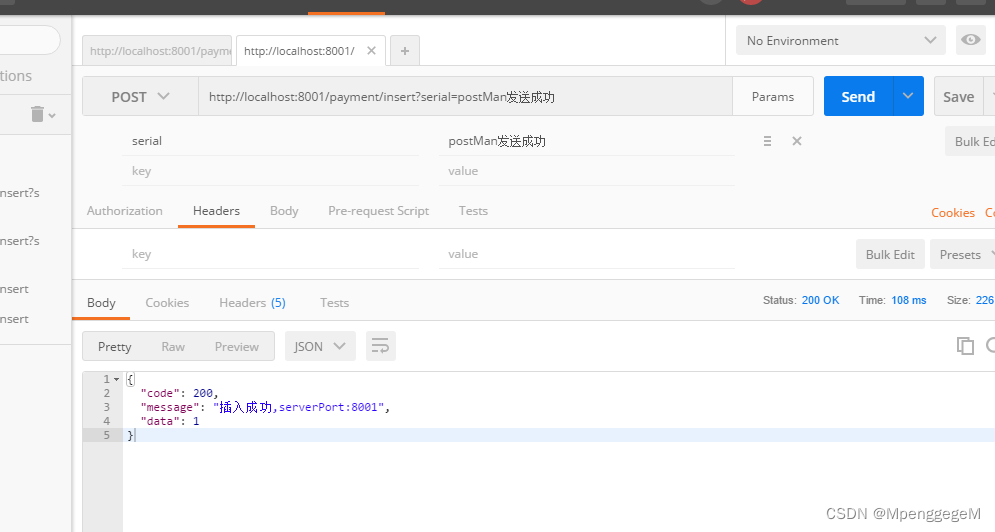The width and height of the screenshot is (995, 532).
Task: Send the request
Action: (x=858, y=96)
